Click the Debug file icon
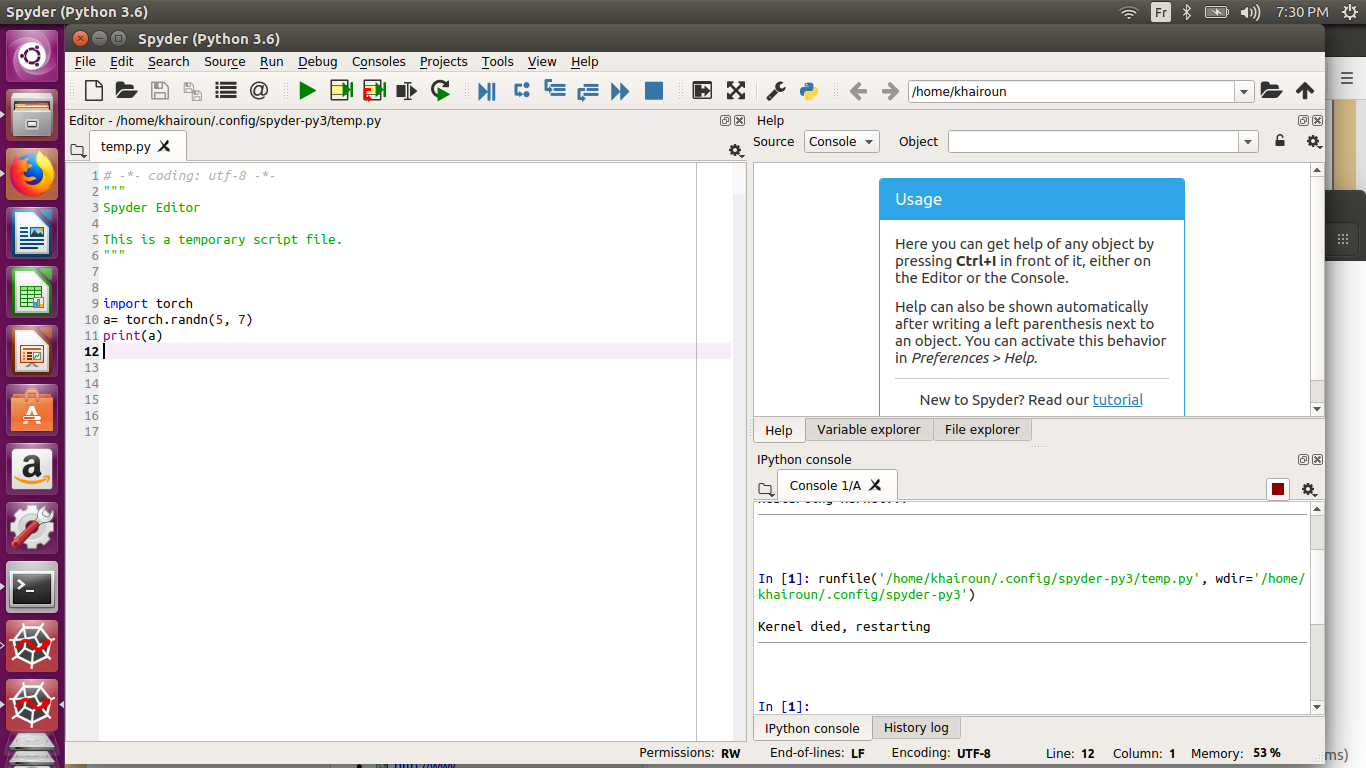1366x768 pixels. click(x=487, y=91)
